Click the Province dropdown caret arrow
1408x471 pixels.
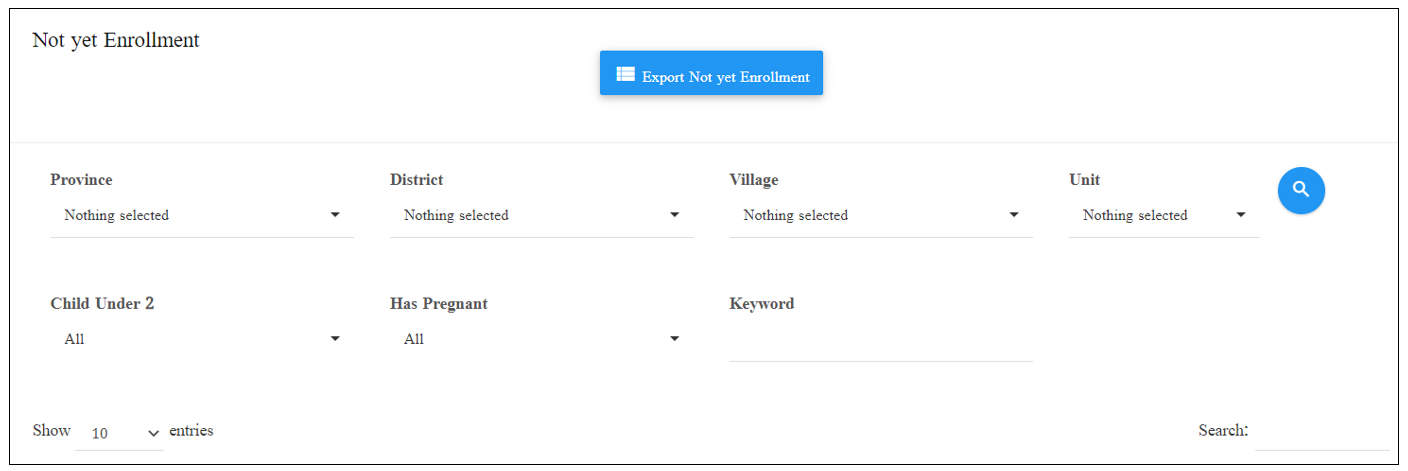tap(335, 215)
